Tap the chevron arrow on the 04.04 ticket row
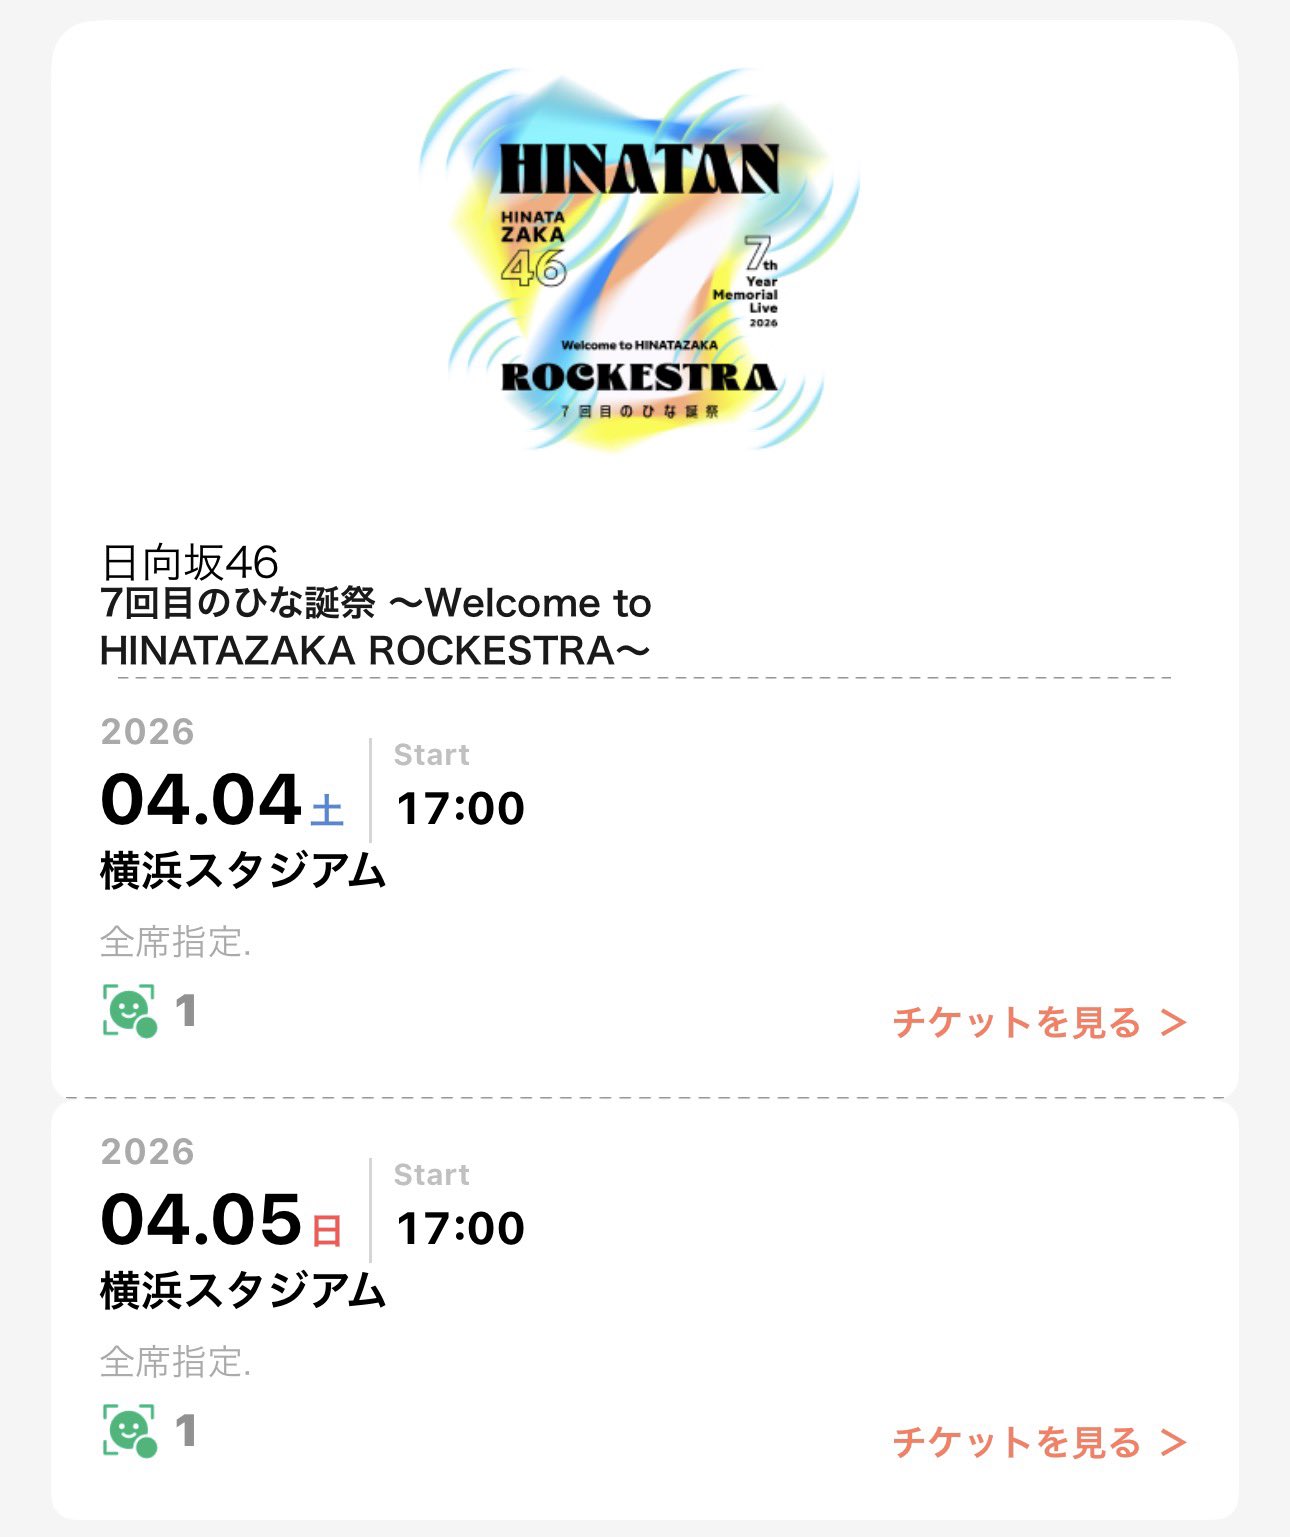Viewport: 1290px width, 1537px height. pyautogui.click(x=1174, y=1023)
